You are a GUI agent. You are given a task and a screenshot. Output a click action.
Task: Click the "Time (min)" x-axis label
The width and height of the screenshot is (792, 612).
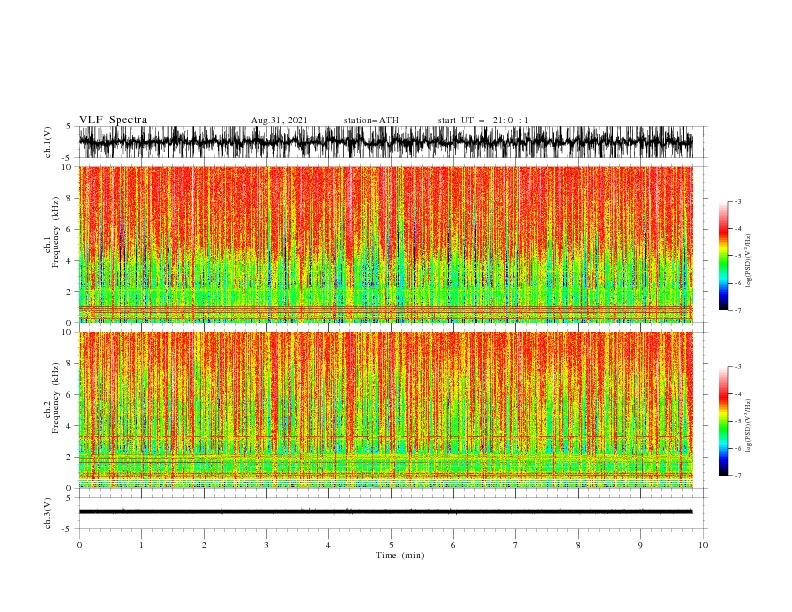pyautogui.click(x=400, y=555)
